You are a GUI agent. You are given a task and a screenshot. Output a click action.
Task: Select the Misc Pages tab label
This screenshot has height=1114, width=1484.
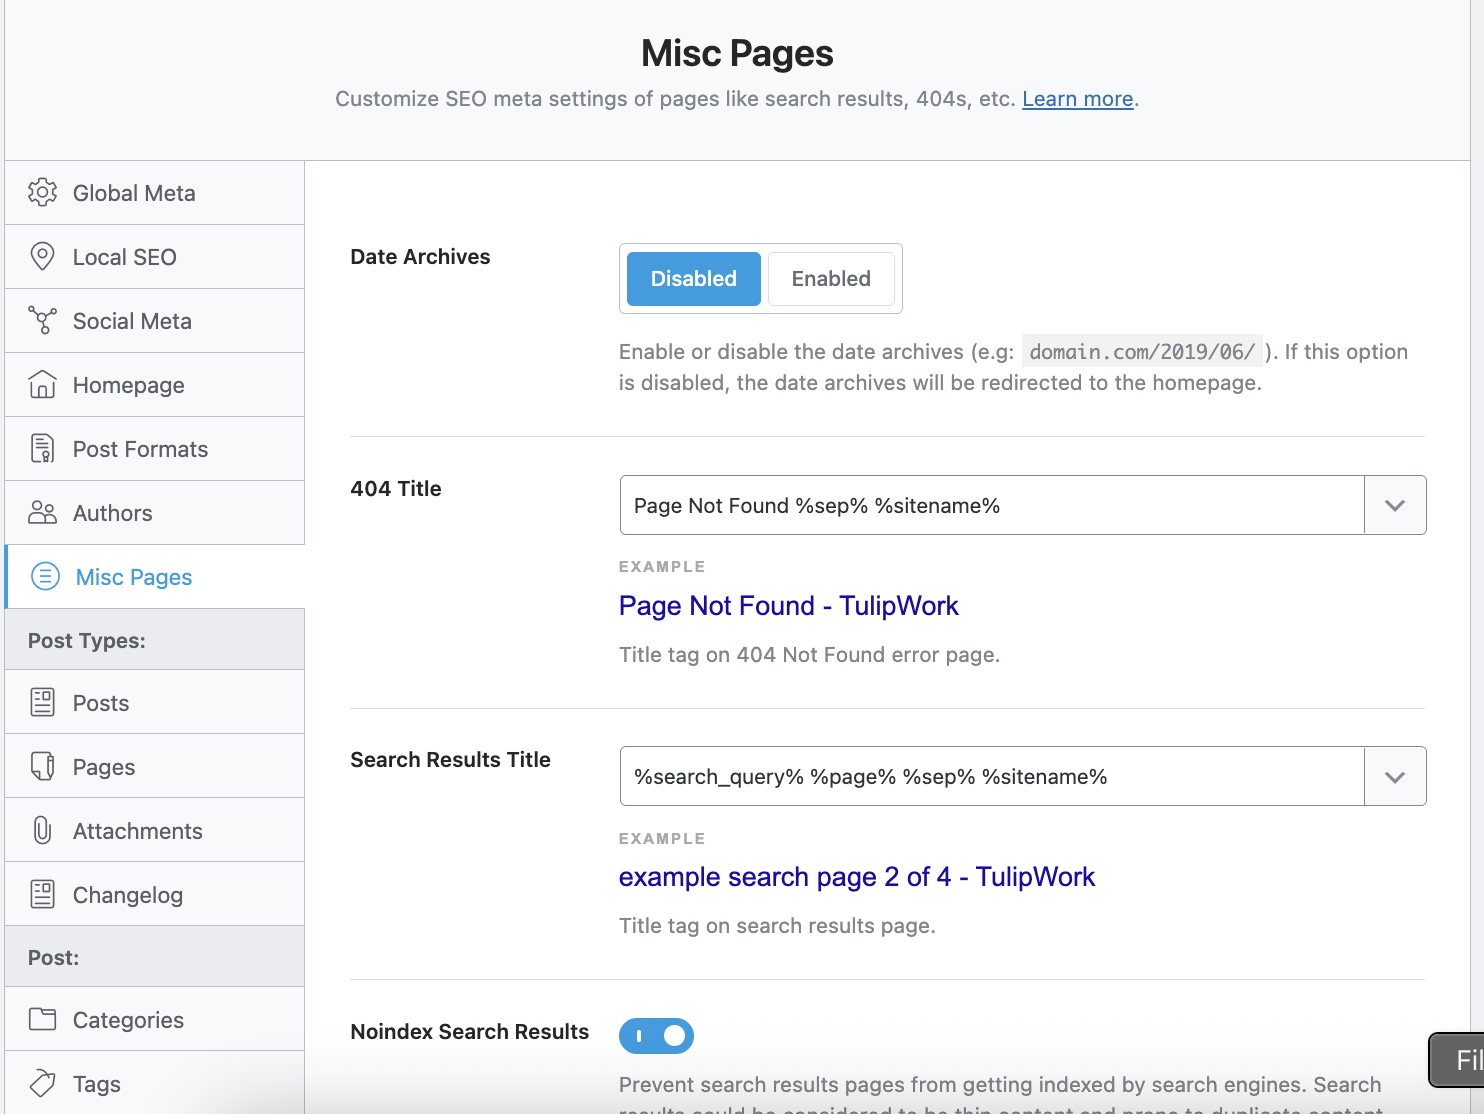[x=134, y=577]
